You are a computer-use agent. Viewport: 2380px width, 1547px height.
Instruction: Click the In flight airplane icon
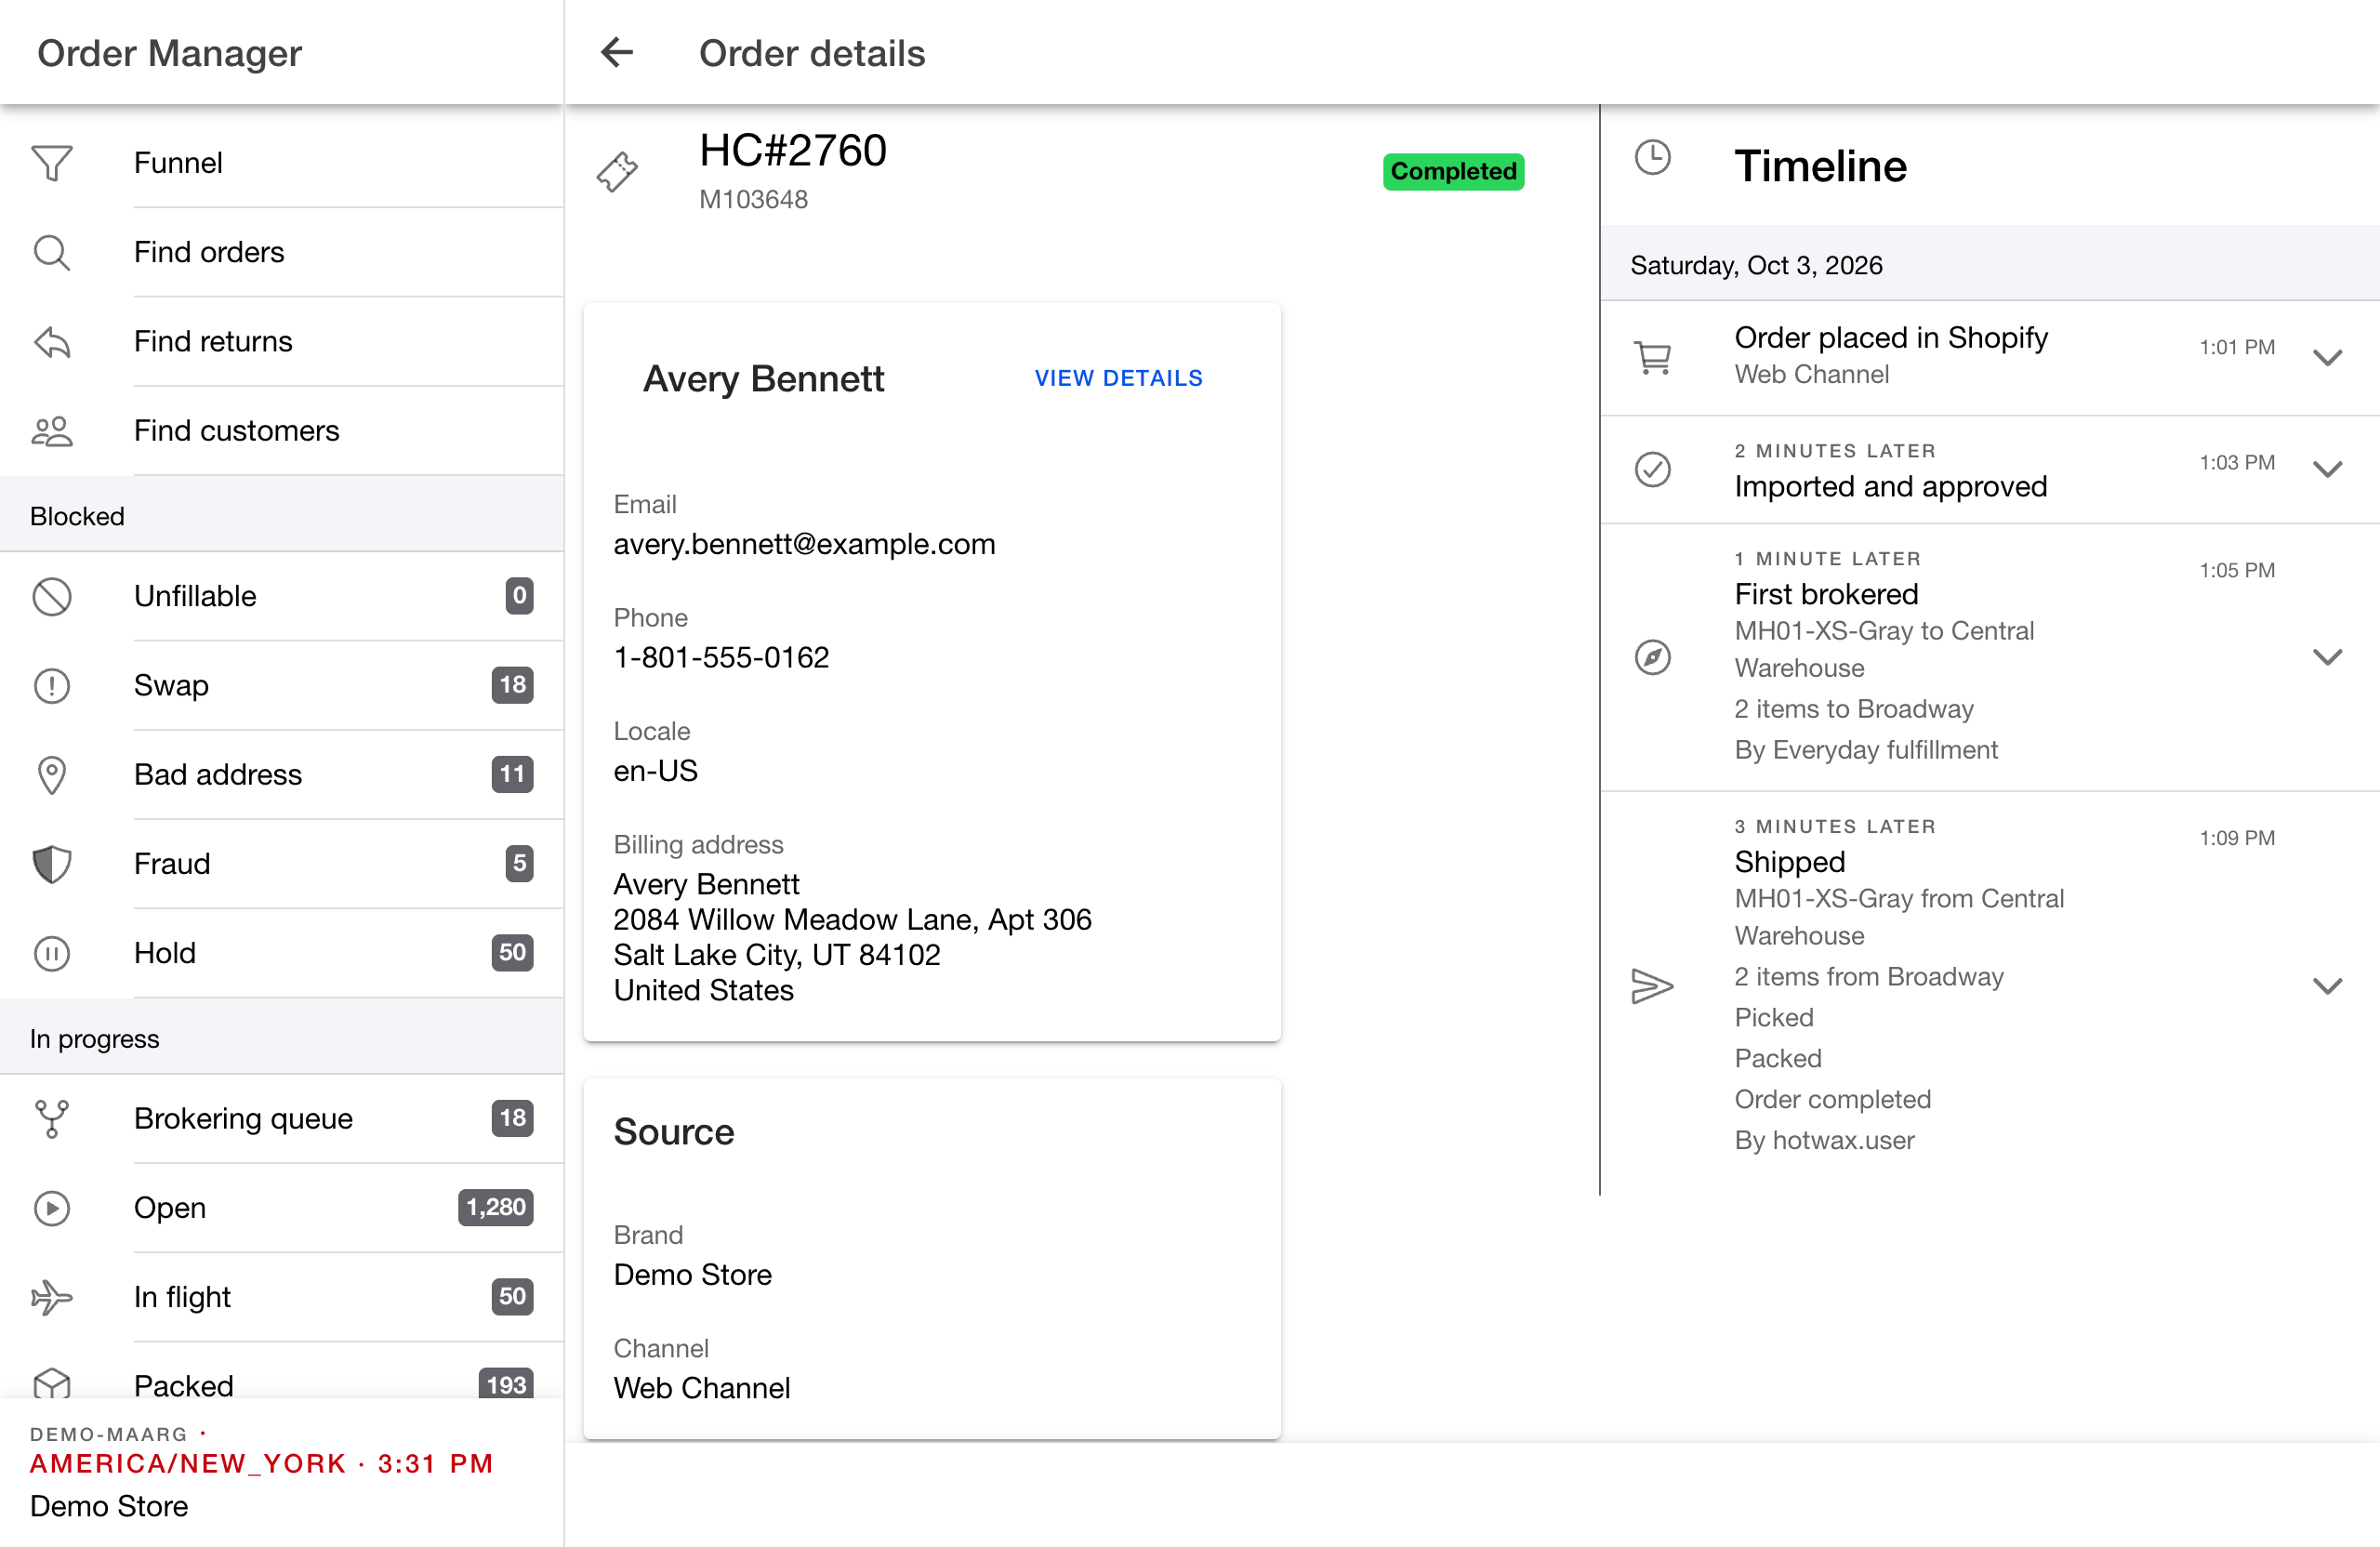point(52,1297)
